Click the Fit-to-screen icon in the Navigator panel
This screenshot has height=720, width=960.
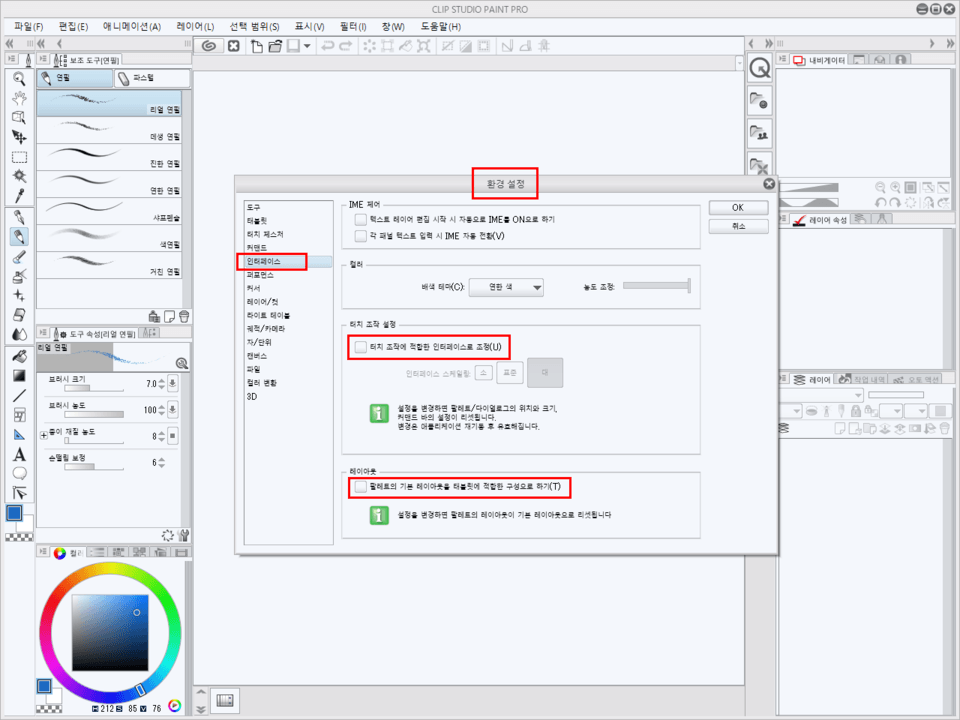(910, 187)
